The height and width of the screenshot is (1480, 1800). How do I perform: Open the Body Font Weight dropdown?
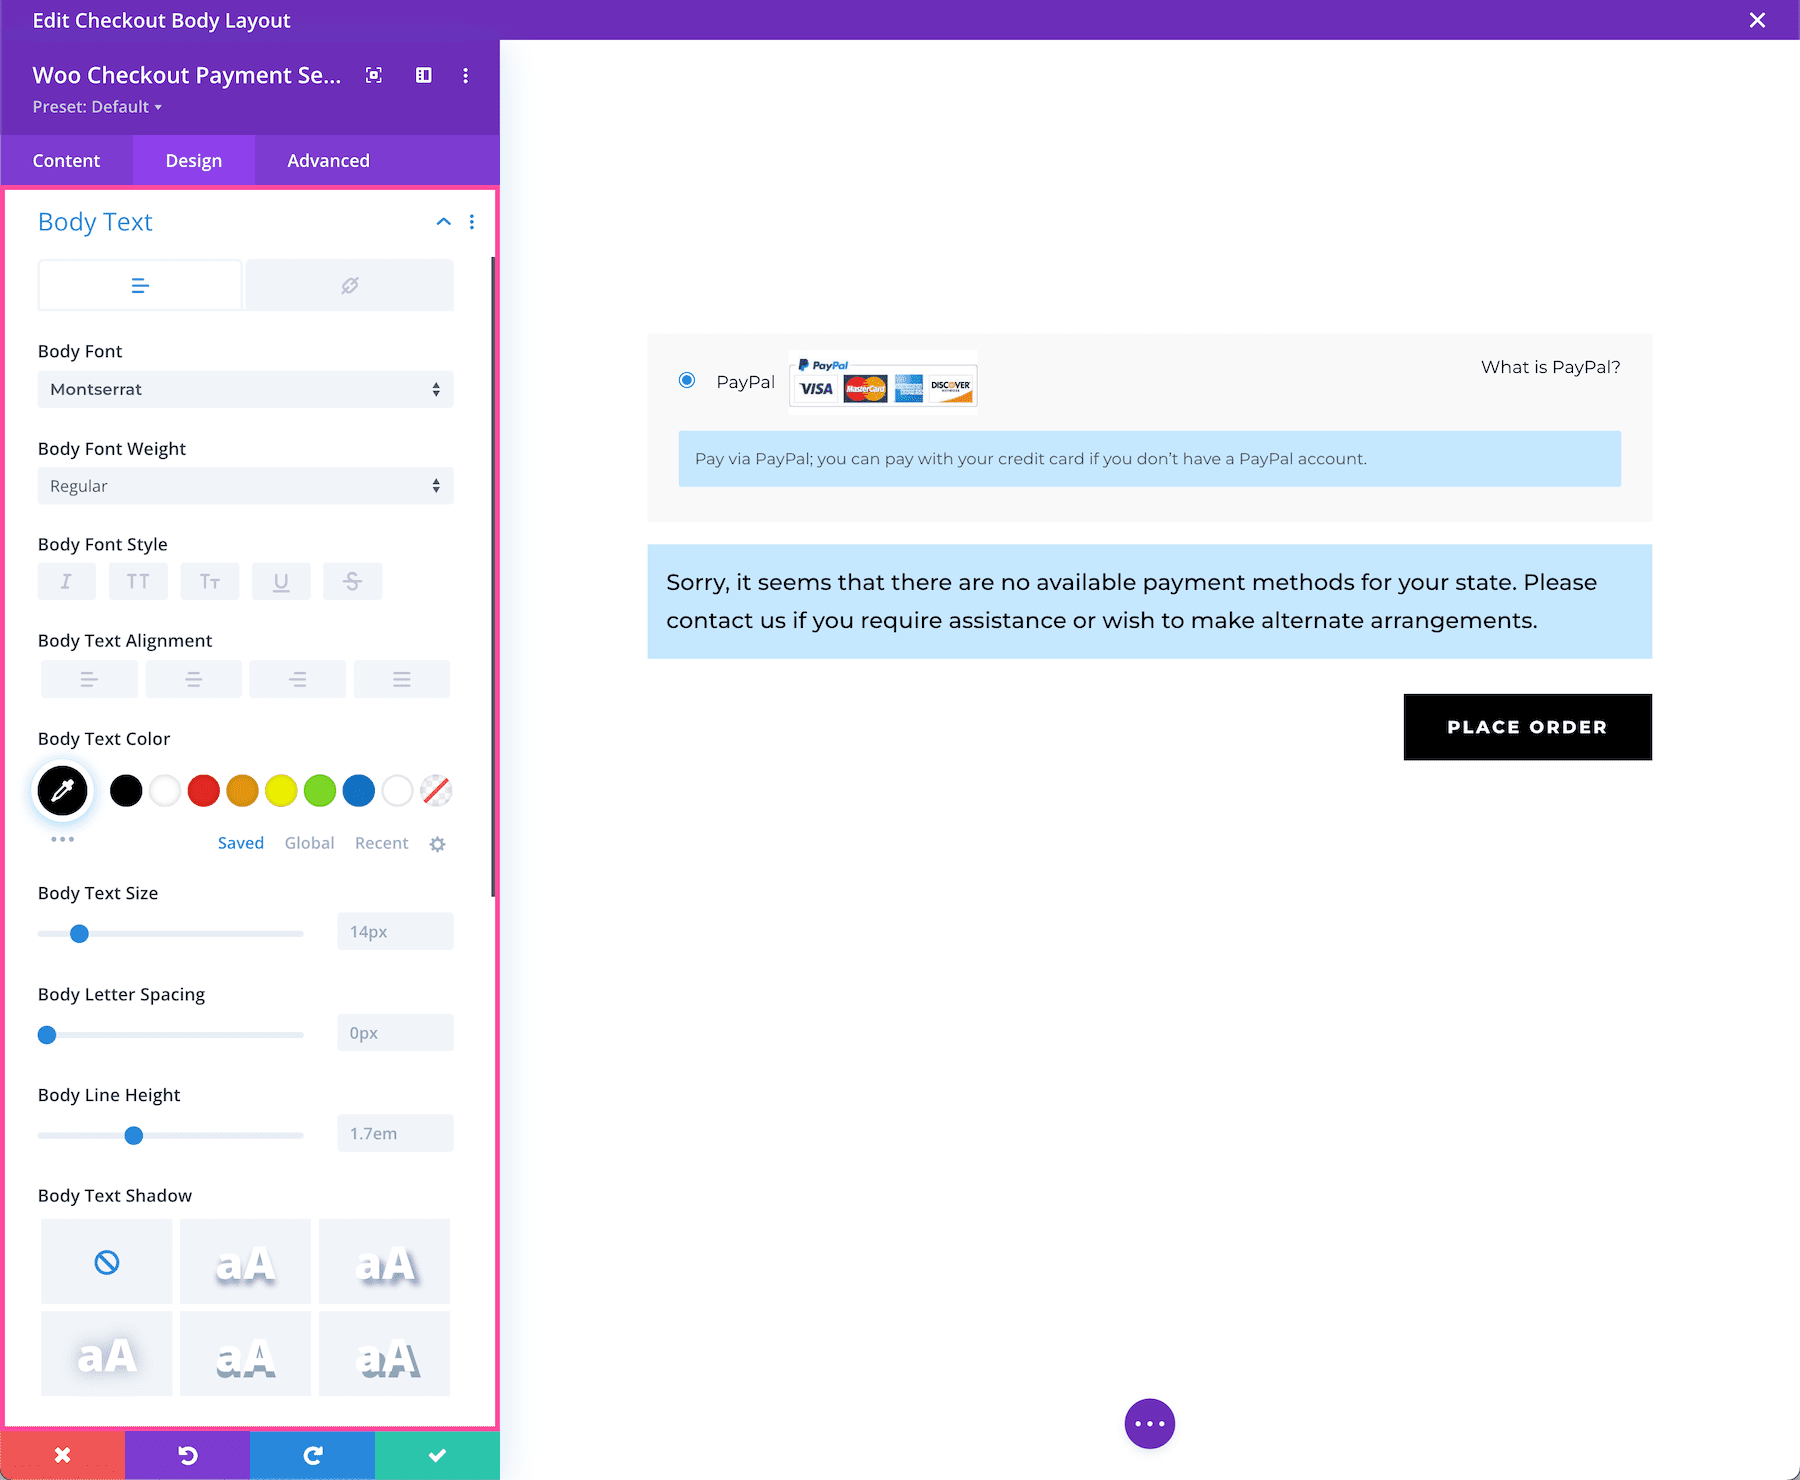245,486
